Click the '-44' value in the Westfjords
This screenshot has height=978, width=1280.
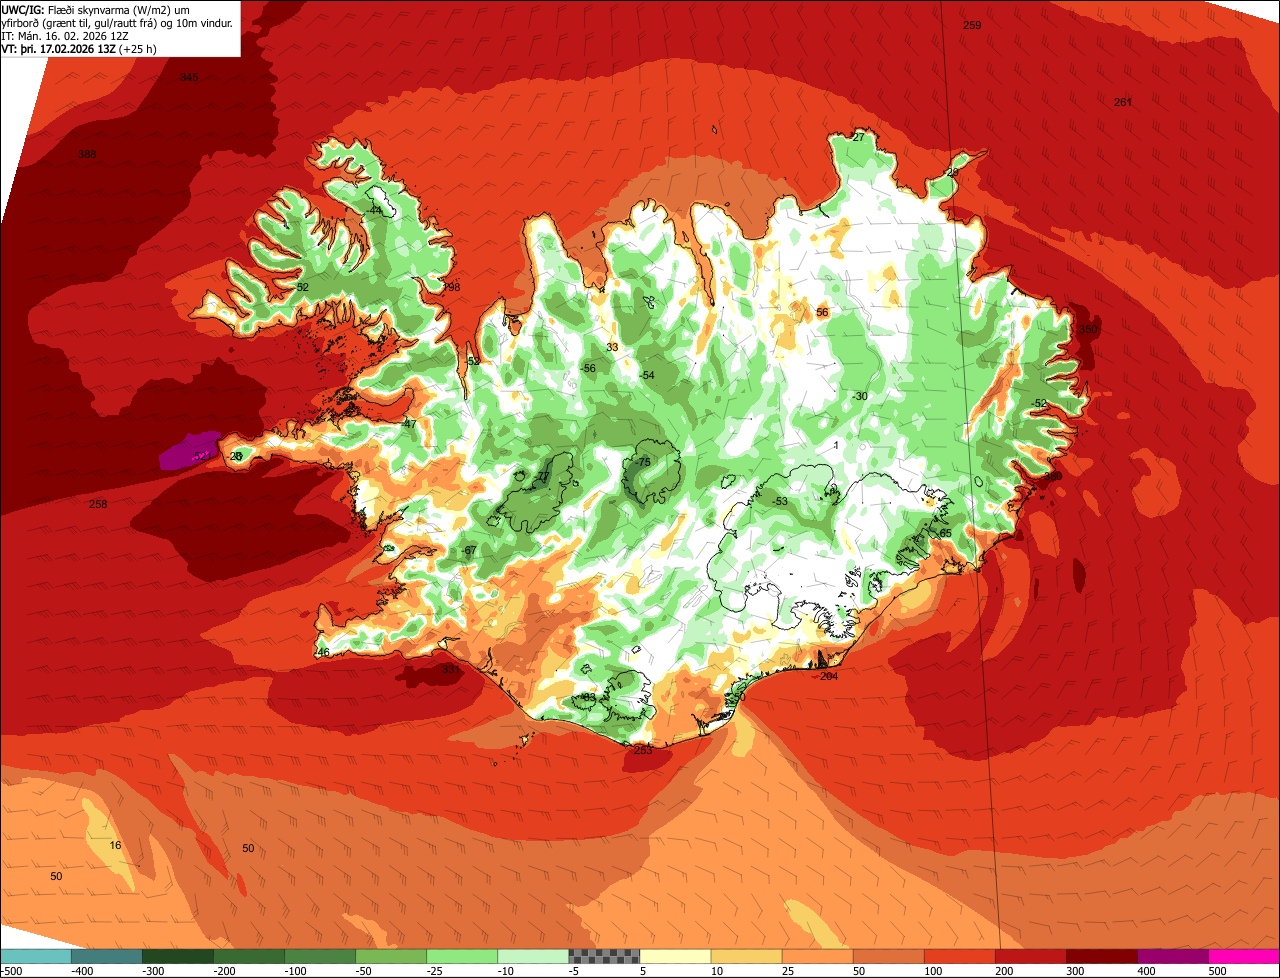[x=374, y=211]
